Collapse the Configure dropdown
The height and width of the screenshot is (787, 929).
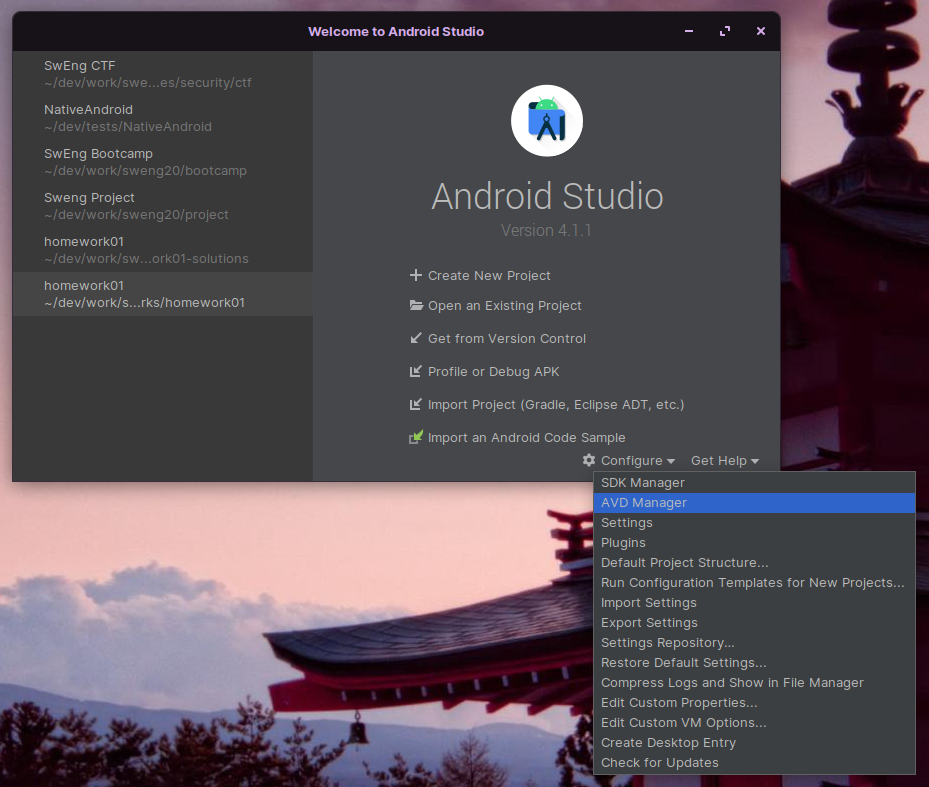[x=629, y=460]
